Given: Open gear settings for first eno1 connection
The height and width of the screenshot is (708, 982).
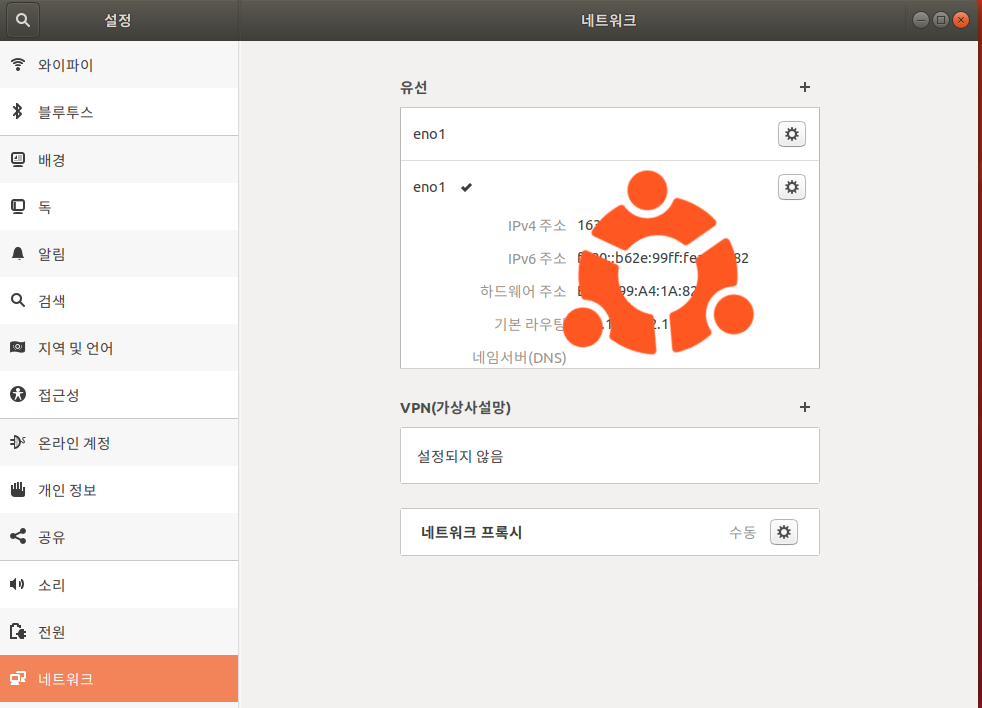Looking at the screenshot, I should [792, 134].
